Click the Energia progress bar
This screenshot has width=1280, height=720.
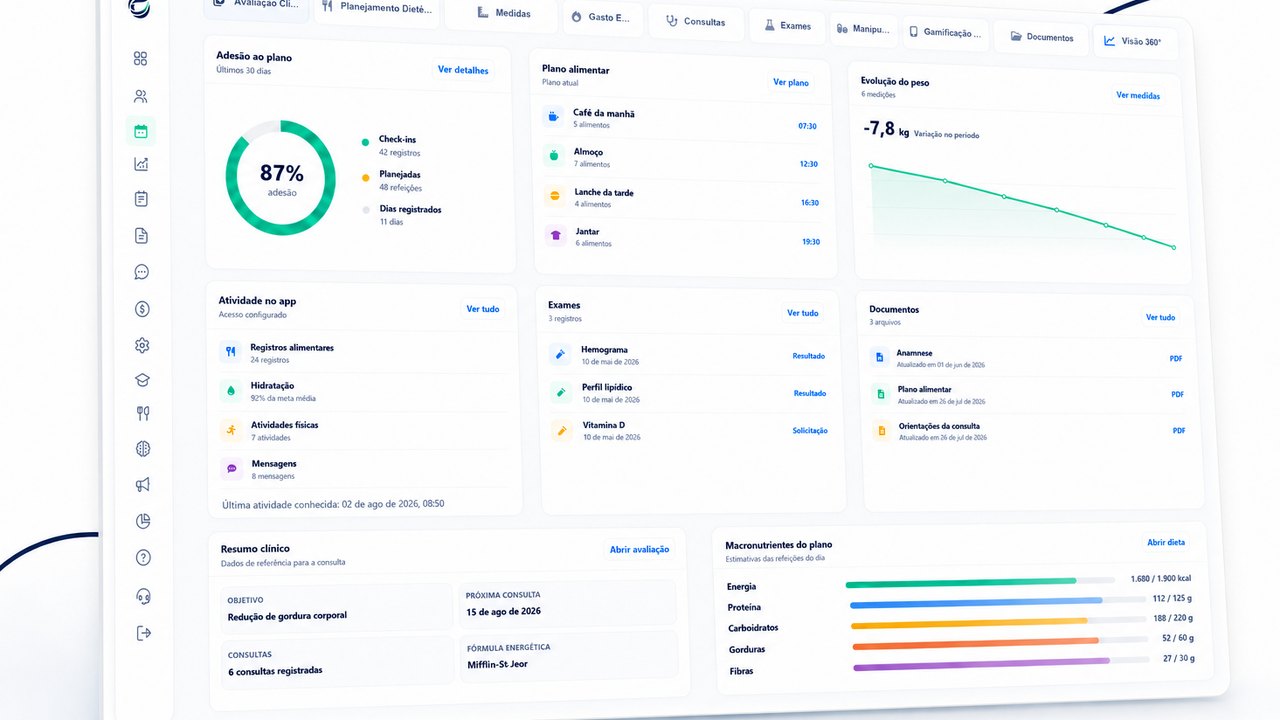[980, 581]
